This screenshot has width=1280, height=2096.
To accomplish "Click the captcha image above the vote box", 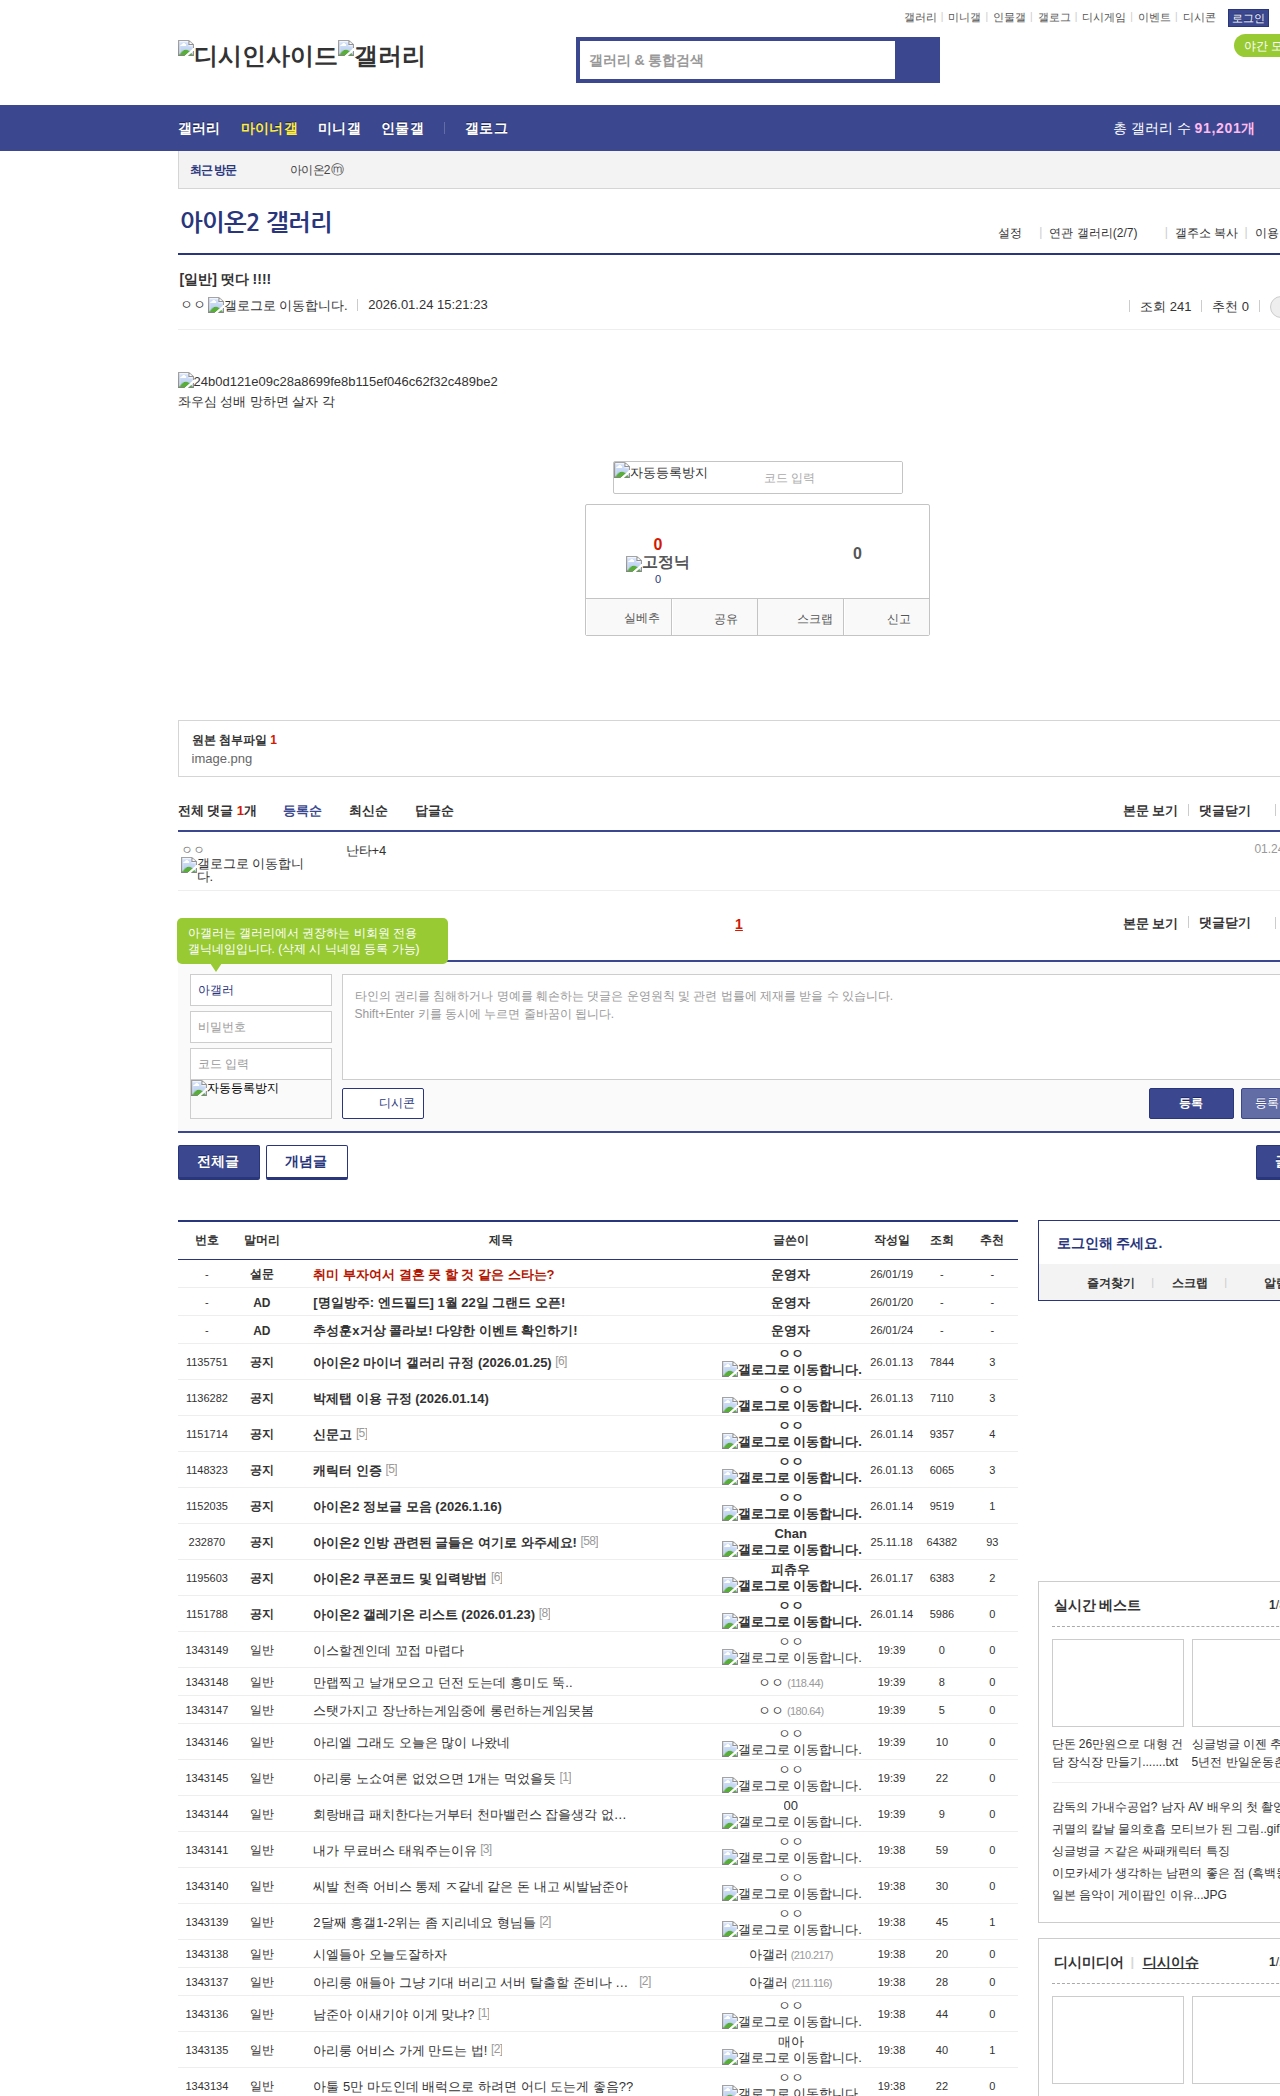I will point(661,473).
